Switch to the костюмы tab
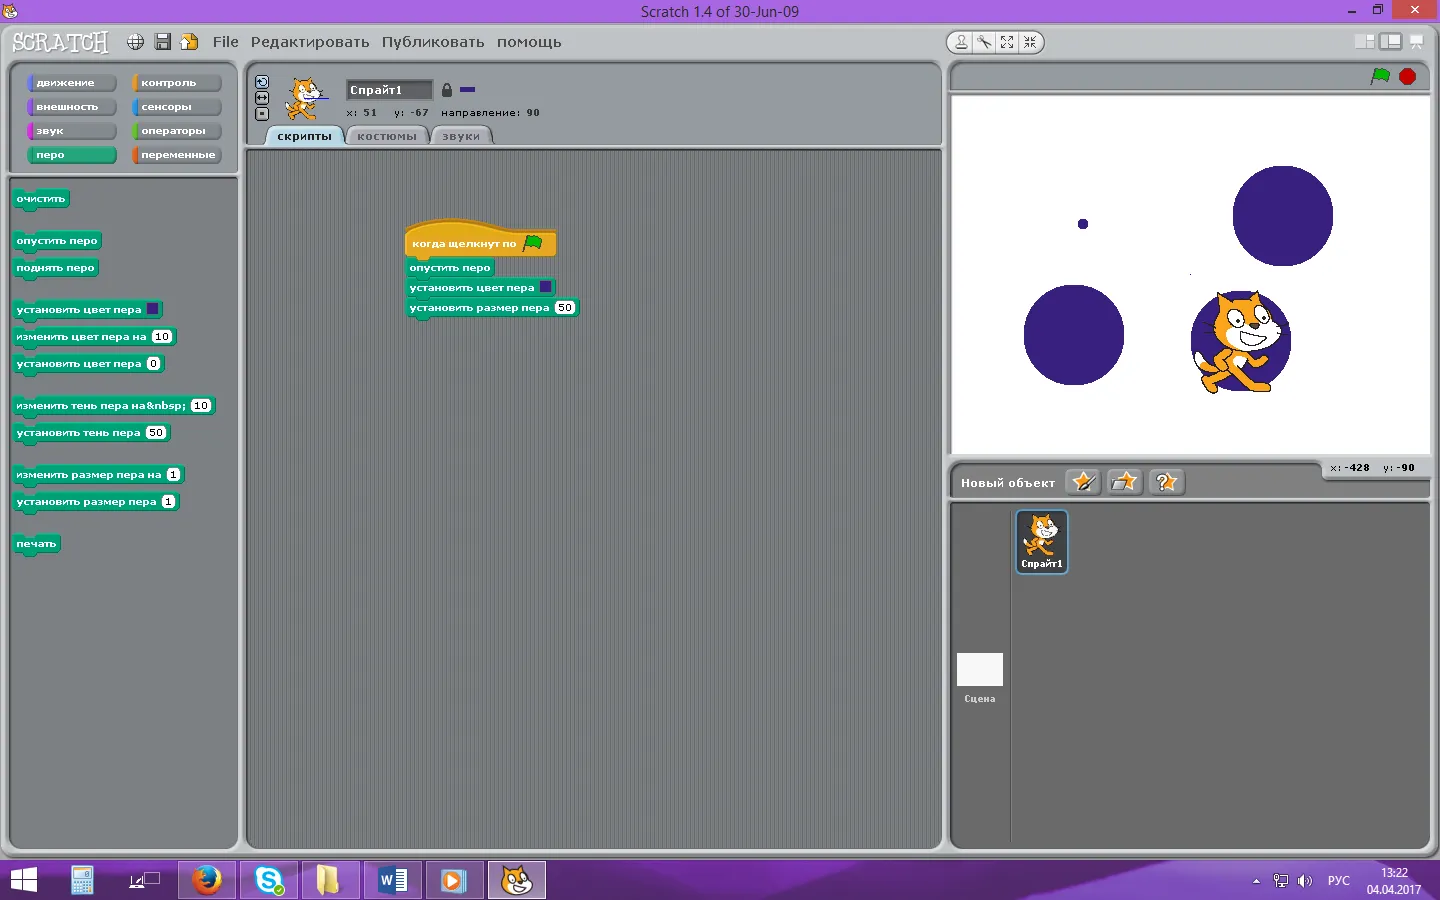1440x900 pixels. click(x=387, y=136)
